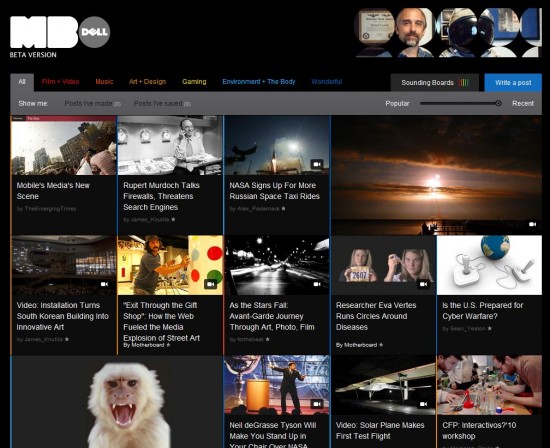The image size is (550, 448).
Task: Click the video icon on the Eva Vertes thumbnail
Action: pyautogui.click(x=423, y=284)
